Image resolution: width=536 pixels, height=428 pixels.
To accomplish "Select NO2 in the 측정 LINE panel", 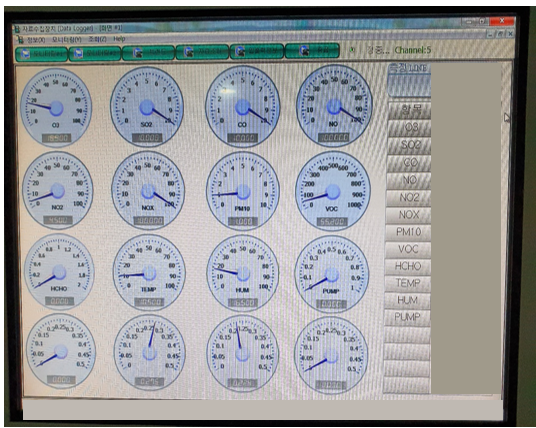I will (408, 198).
